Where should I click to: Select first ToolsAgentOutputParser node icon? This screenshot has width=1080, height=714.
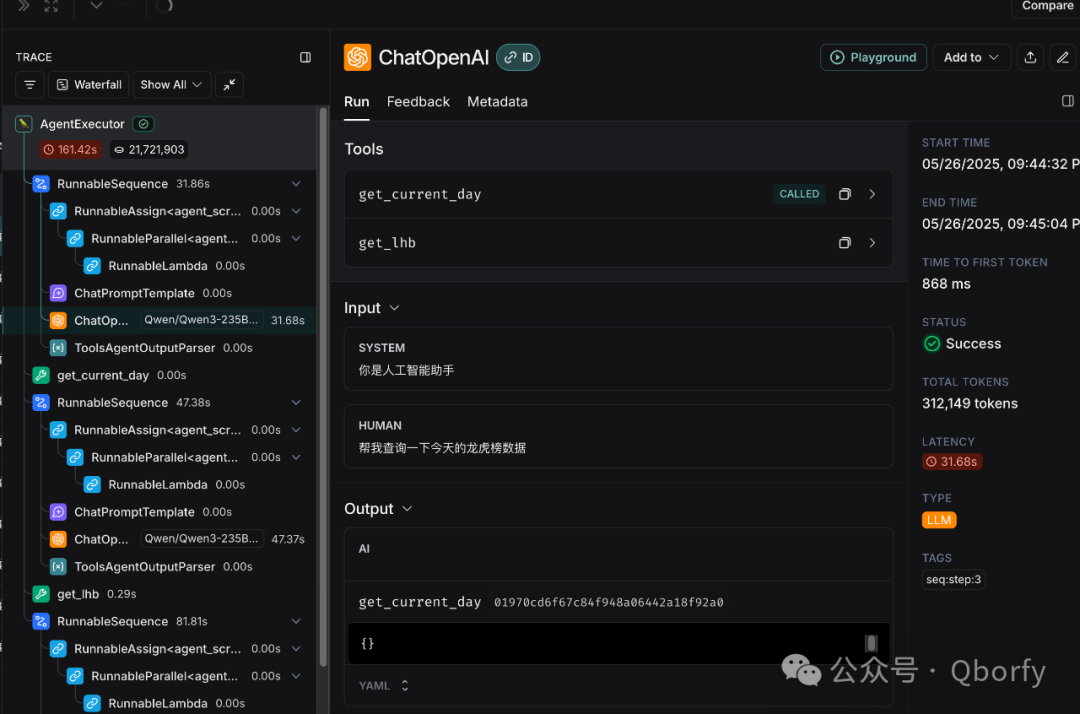[59, 348]
